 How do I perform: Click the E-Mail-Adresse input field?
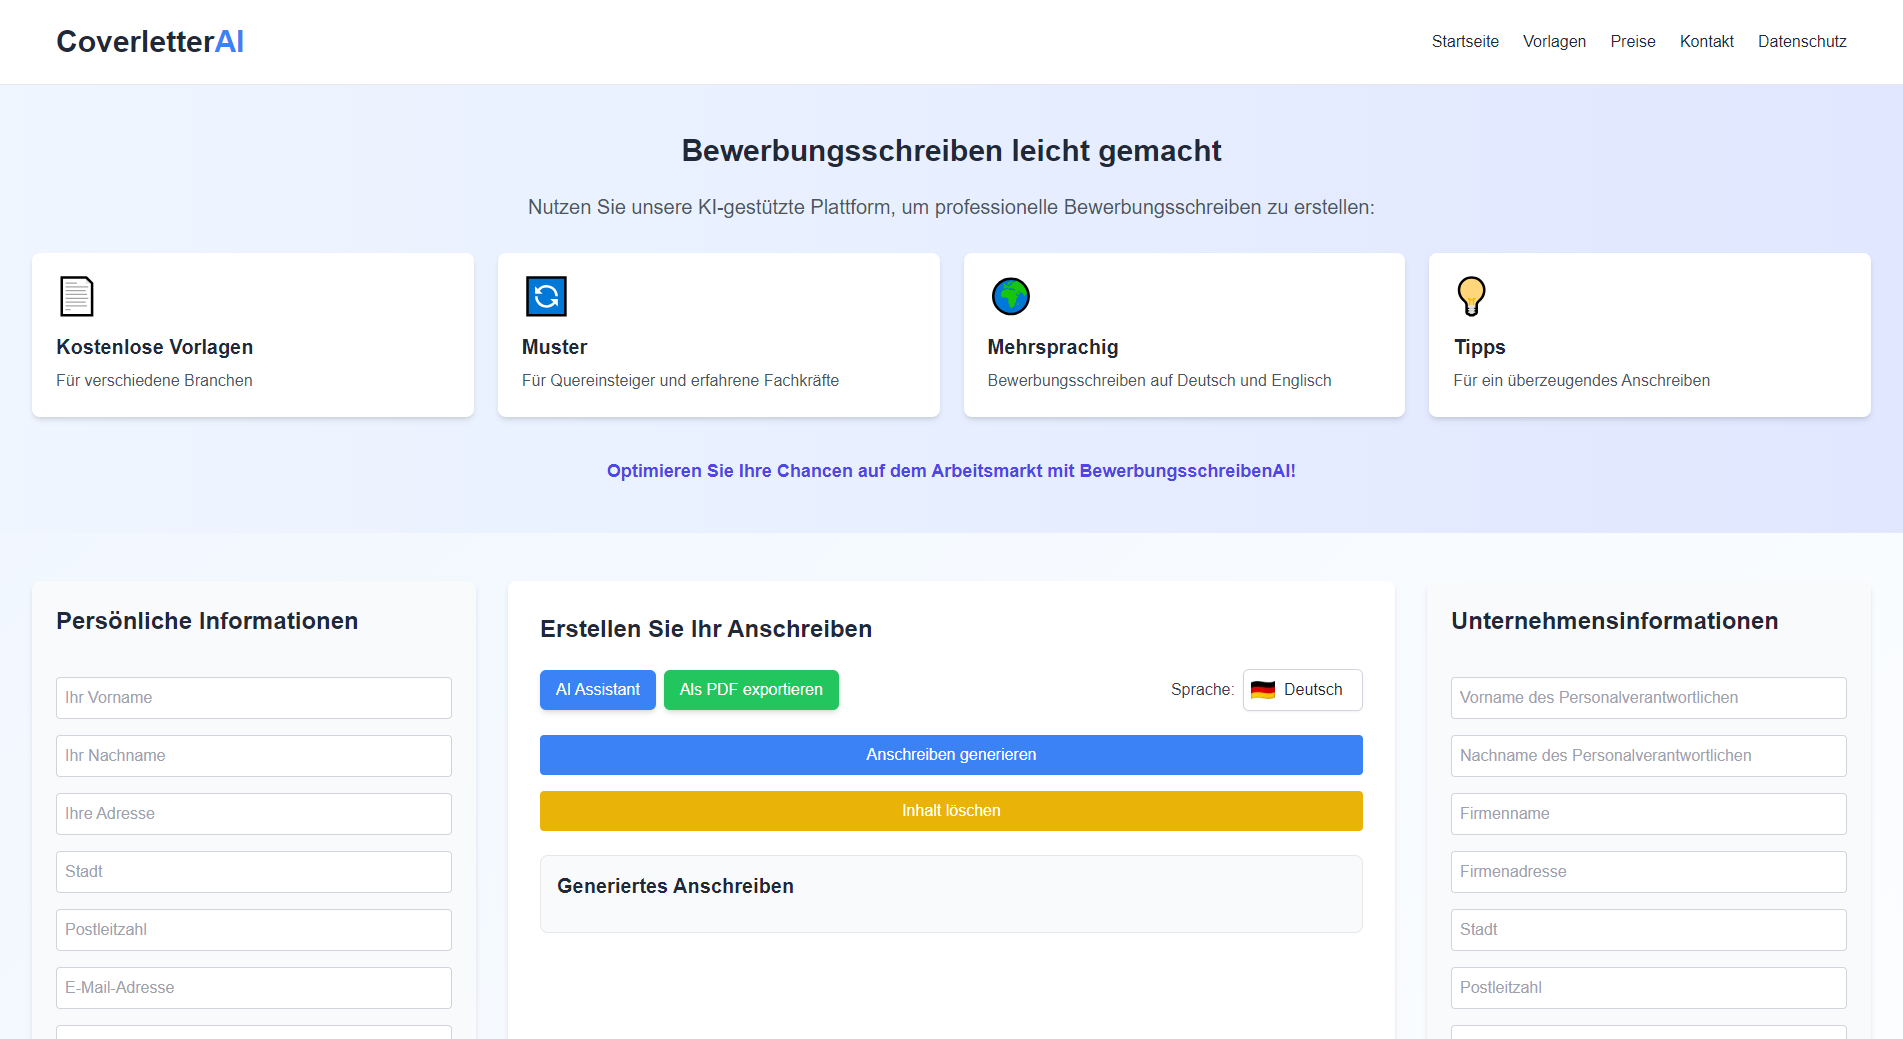point(253,987)
